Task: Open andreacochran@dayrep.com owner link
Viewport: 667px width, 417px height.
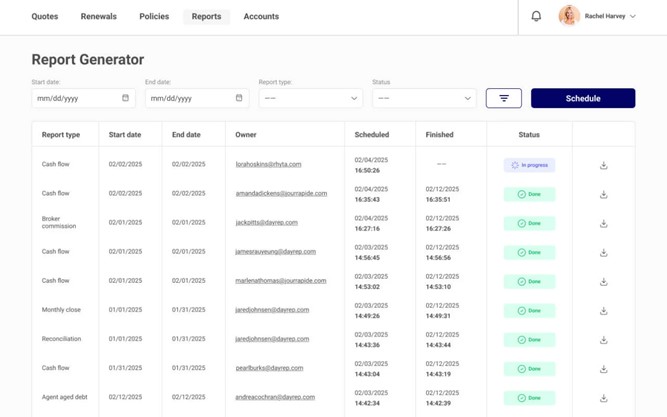Action: [x=275, y=397]
